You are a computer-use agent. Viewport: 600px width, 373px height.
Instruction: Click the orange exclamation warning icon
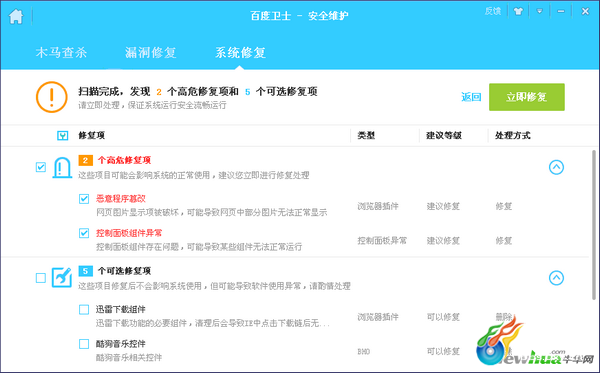(52, 97)
